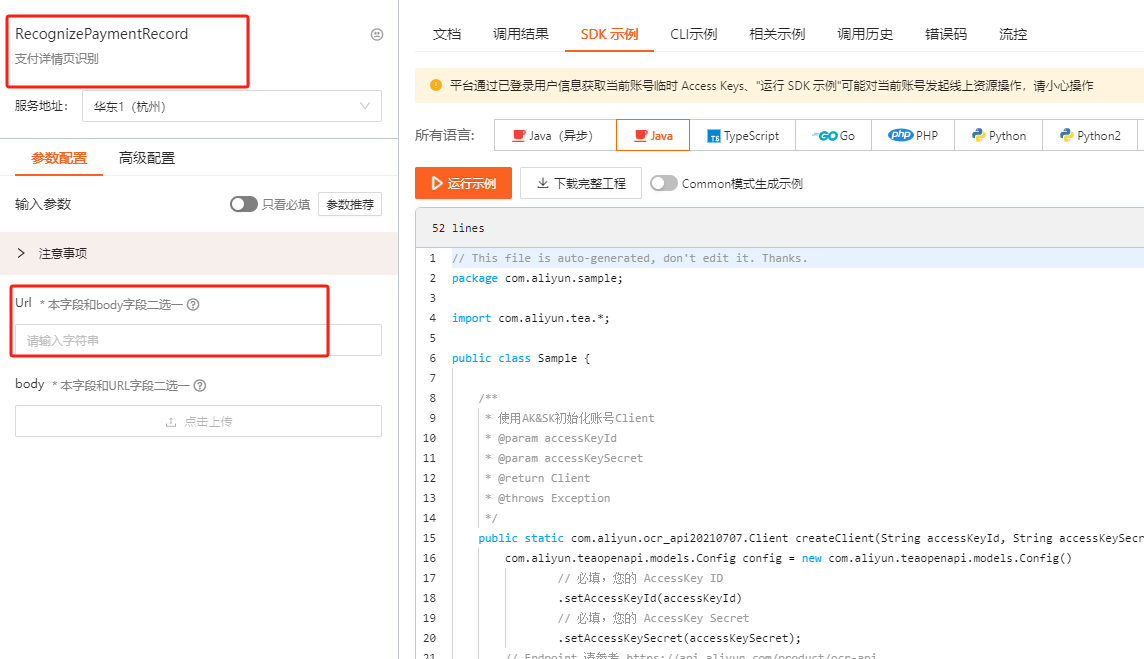Image resolution: width=1144 pixels, height=659 pixels.
Task: Click the 参数推荐 button
Action: pos(350,204)
